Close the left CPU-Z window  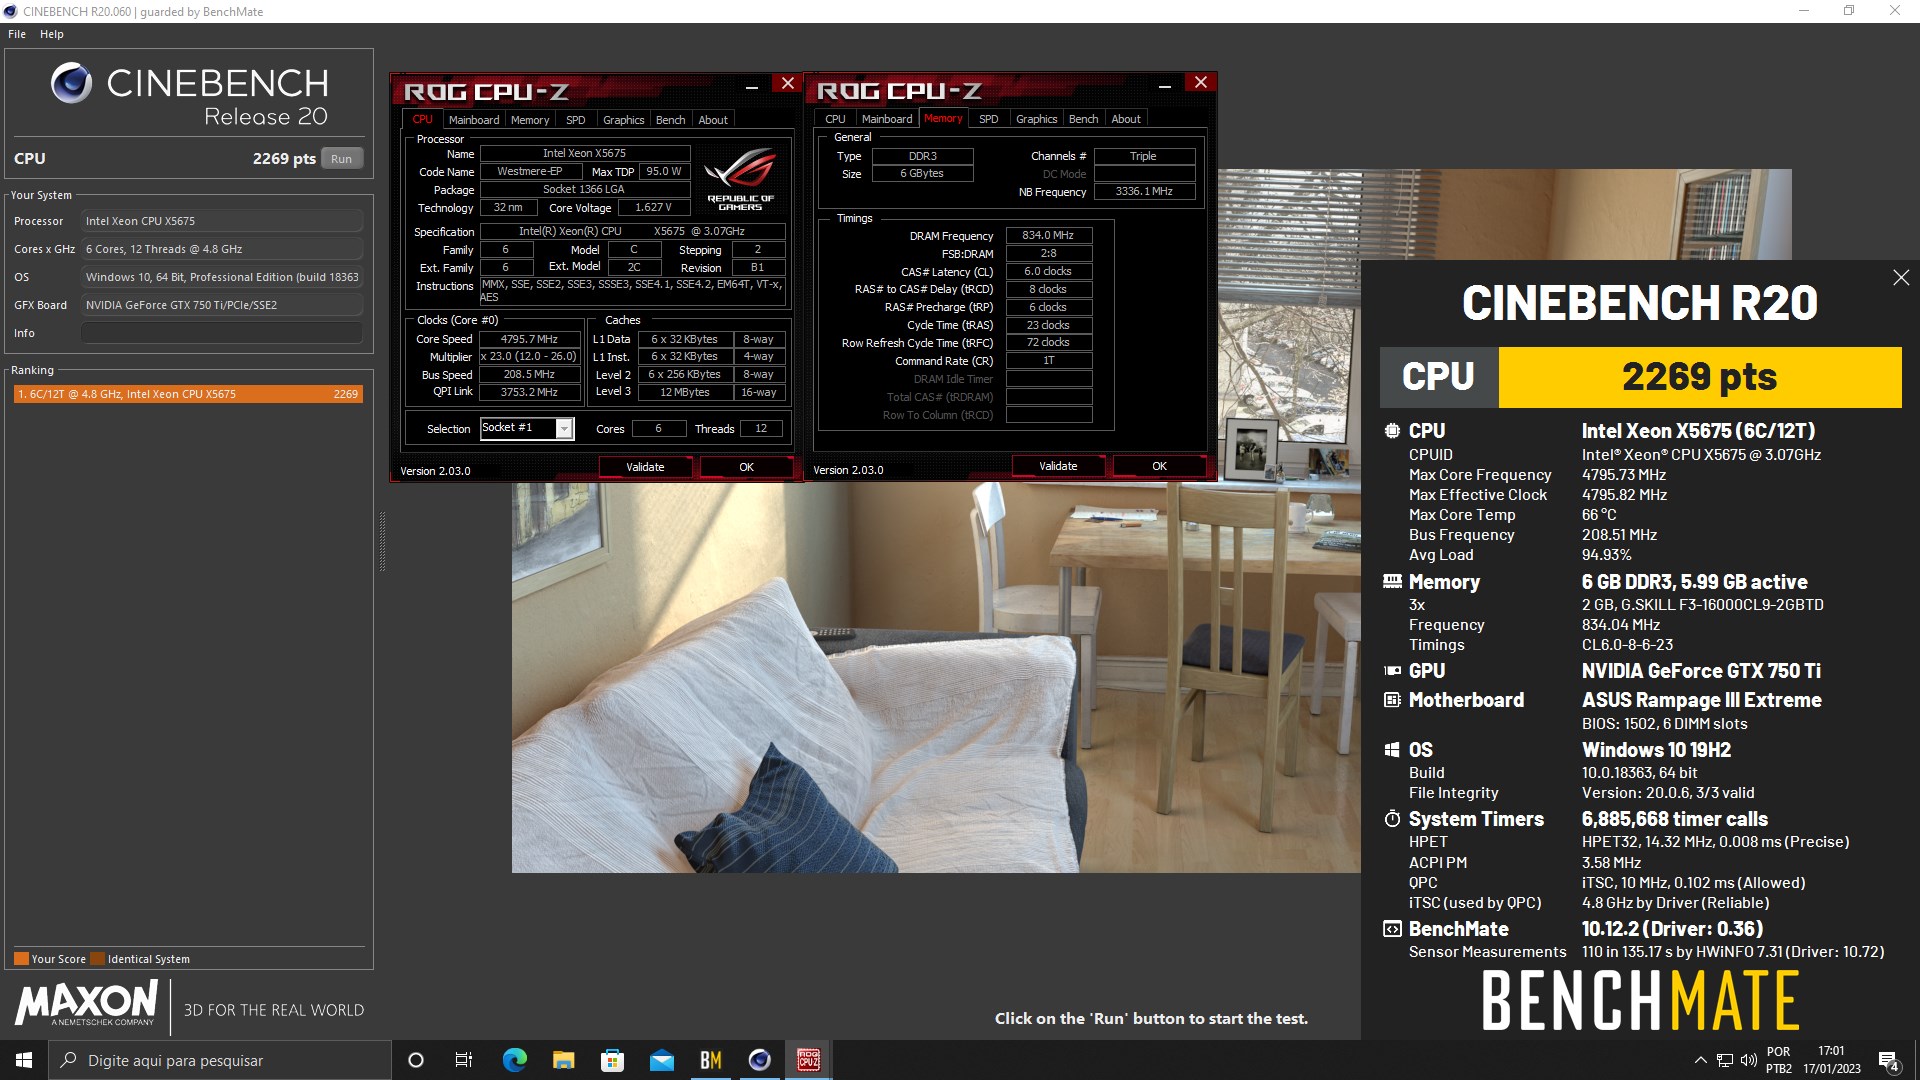[x=788, y=84]
